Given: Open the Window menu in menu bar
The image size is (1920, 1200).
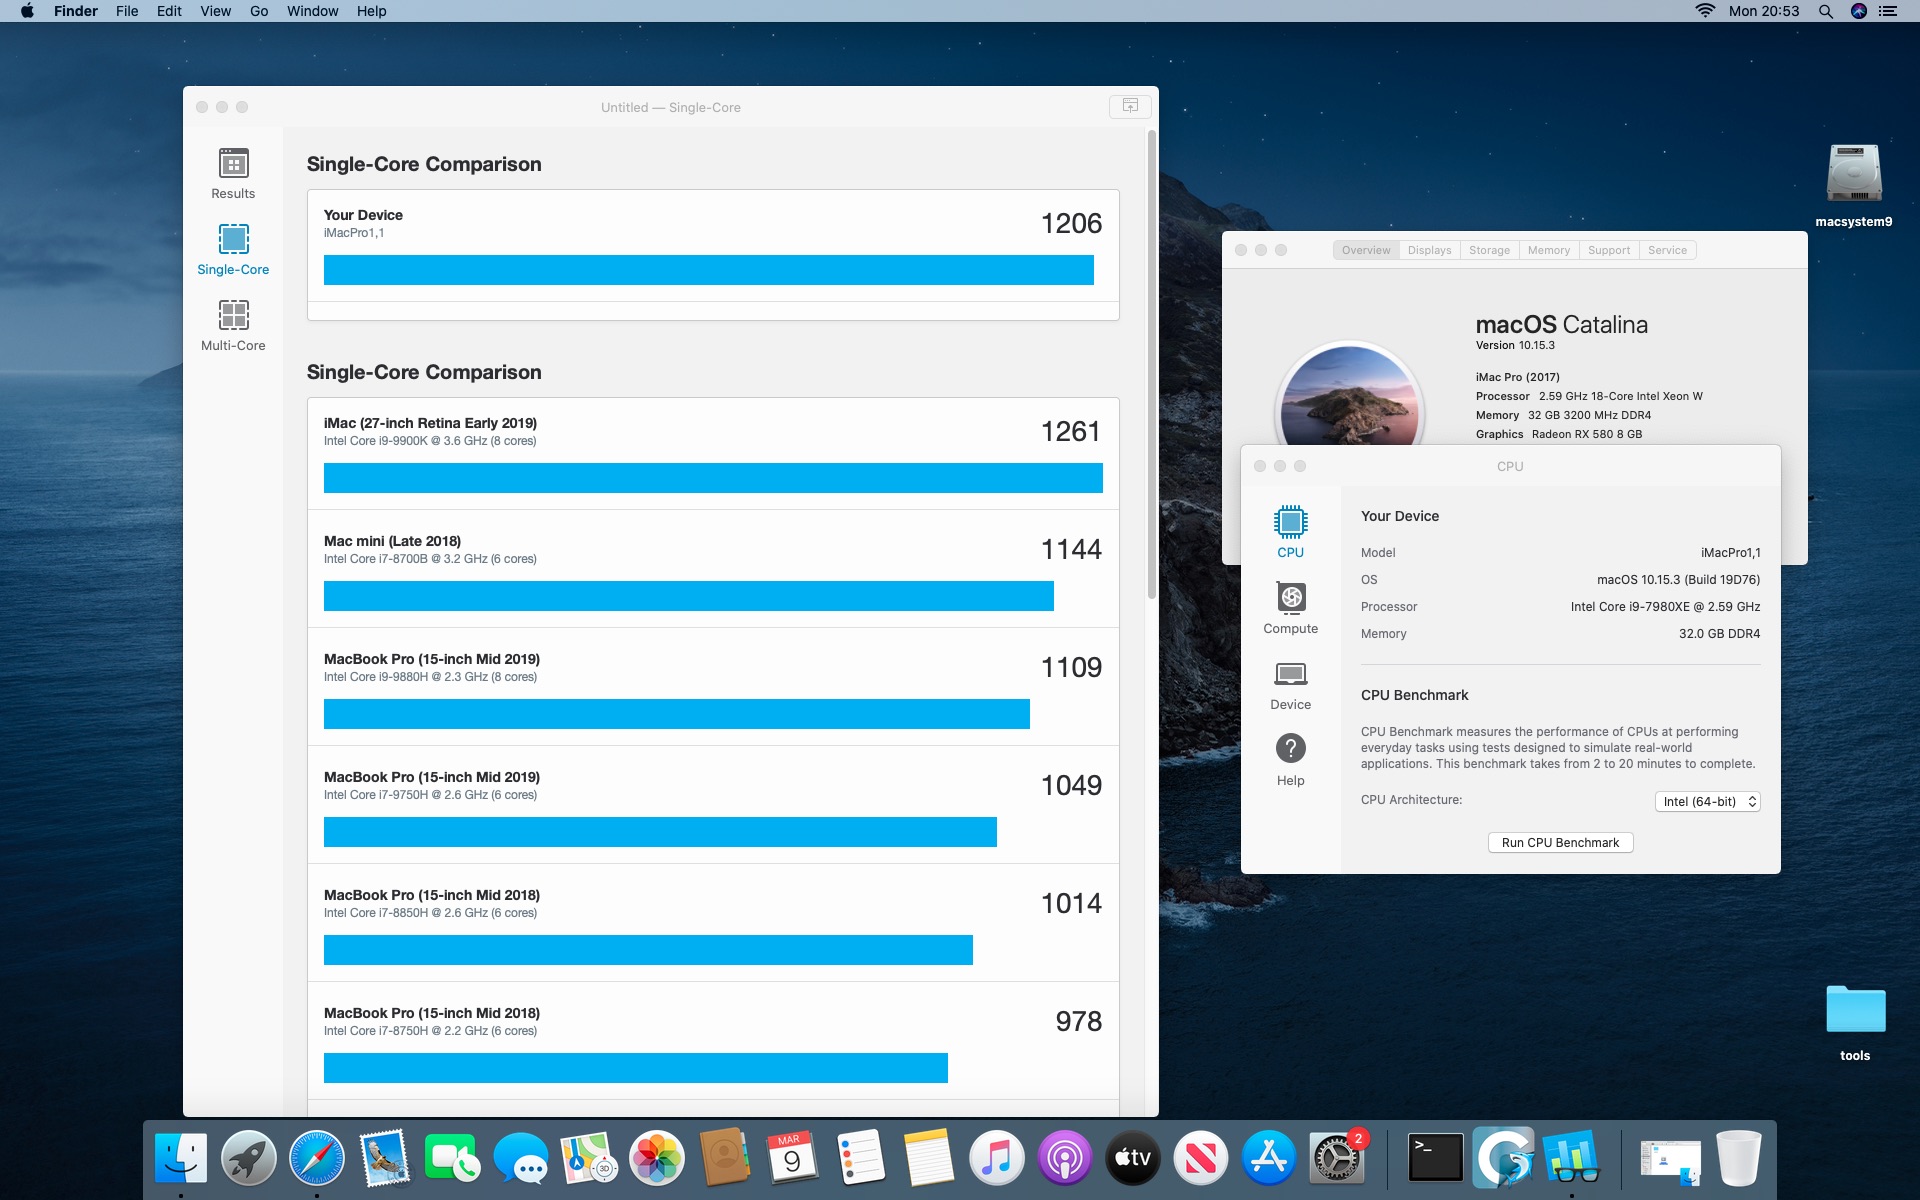Looking at the screenshot, I should point(312,11).
